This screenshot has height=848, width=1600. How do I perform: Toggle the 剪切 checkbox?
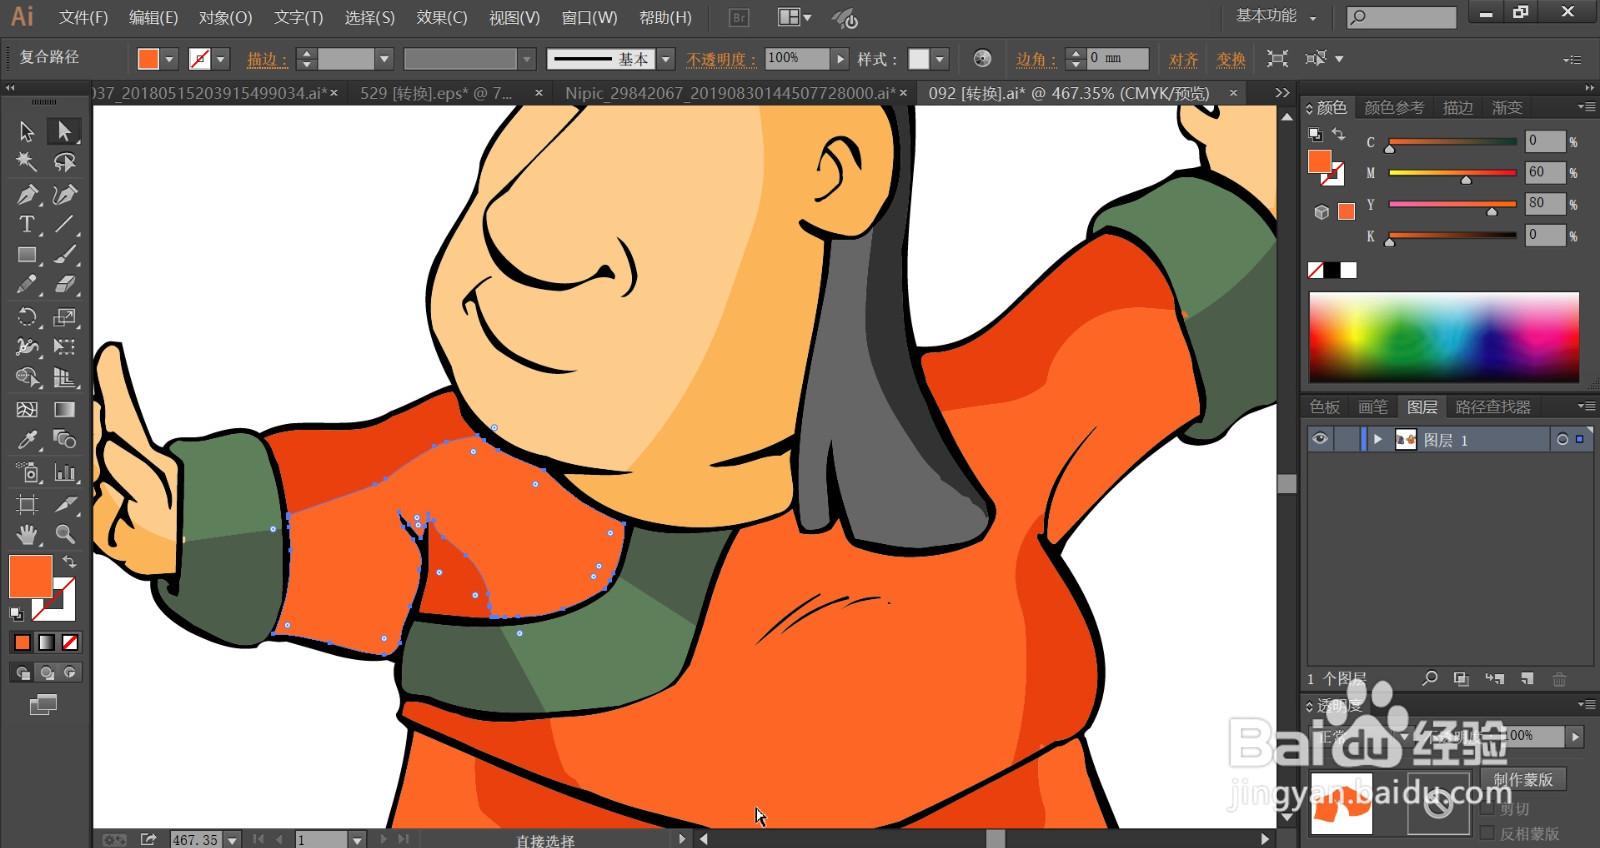[x=1487, y=809]
